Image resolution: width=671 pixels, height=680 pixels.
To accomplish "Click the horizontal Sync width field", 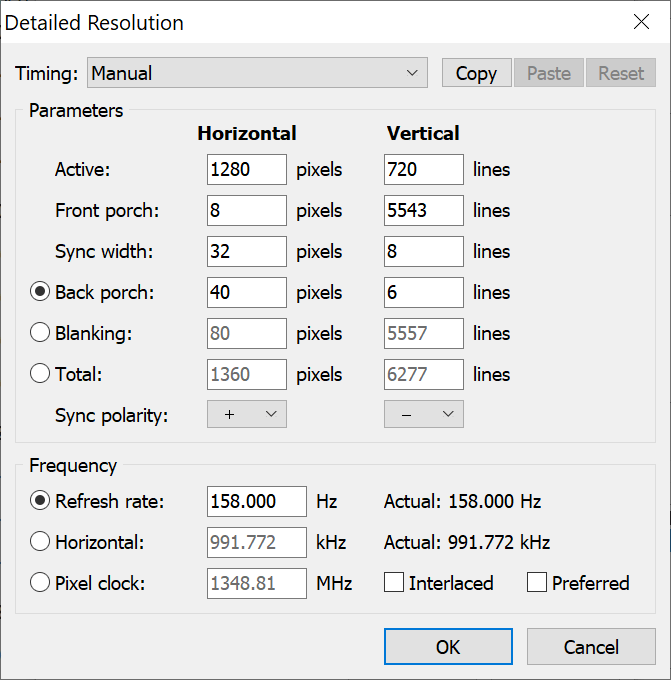I will 247,252.
